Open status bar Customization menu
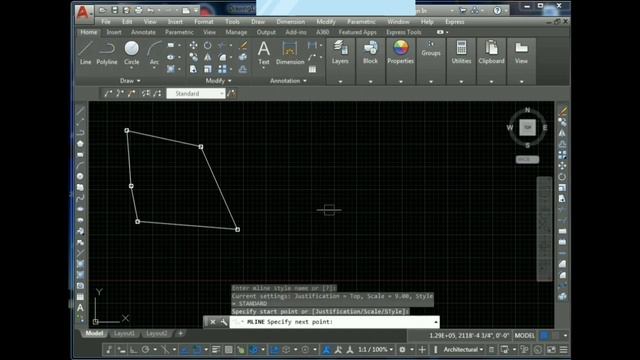Screen dimensions: 640x360 pyautogui.click(x=564, y=350)
